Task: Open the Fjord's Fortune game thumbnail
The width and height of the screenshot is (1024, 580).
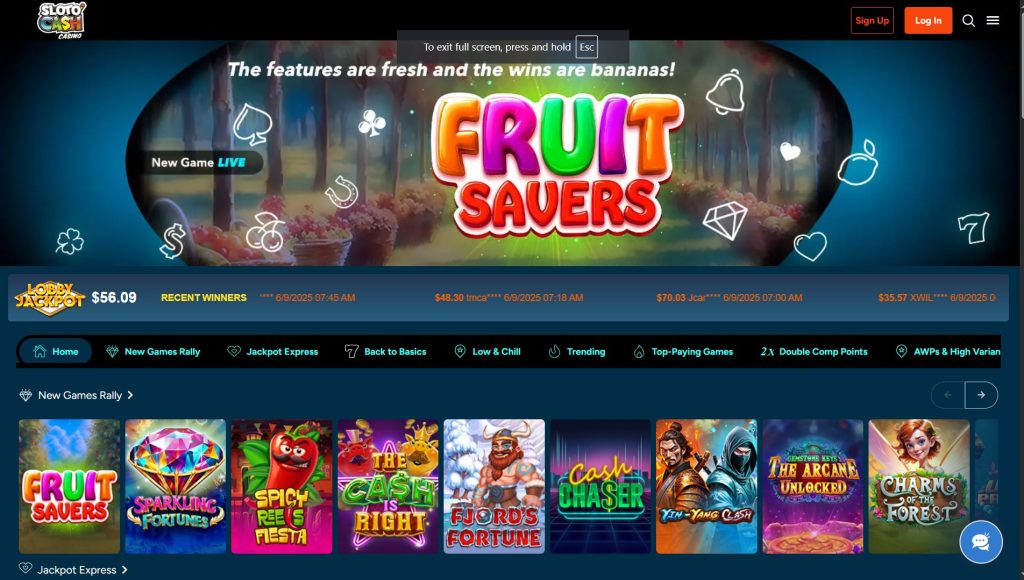Action: click(494, 487)
